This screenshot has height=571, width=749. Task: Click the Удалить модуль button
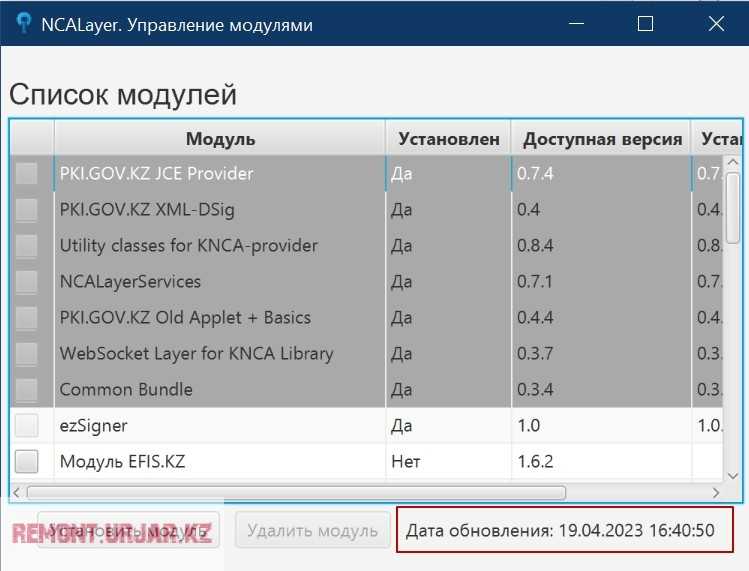tap(312, 530)
